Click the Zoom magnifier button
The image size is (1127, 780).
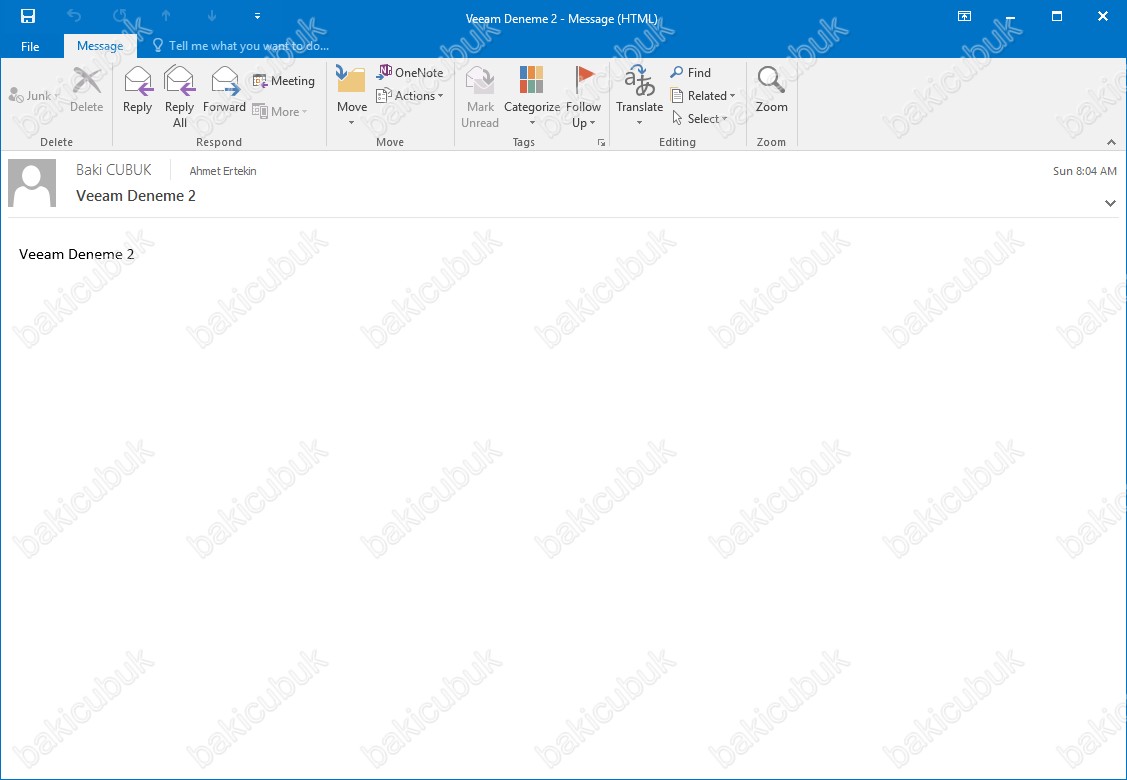tap(771, 89)
